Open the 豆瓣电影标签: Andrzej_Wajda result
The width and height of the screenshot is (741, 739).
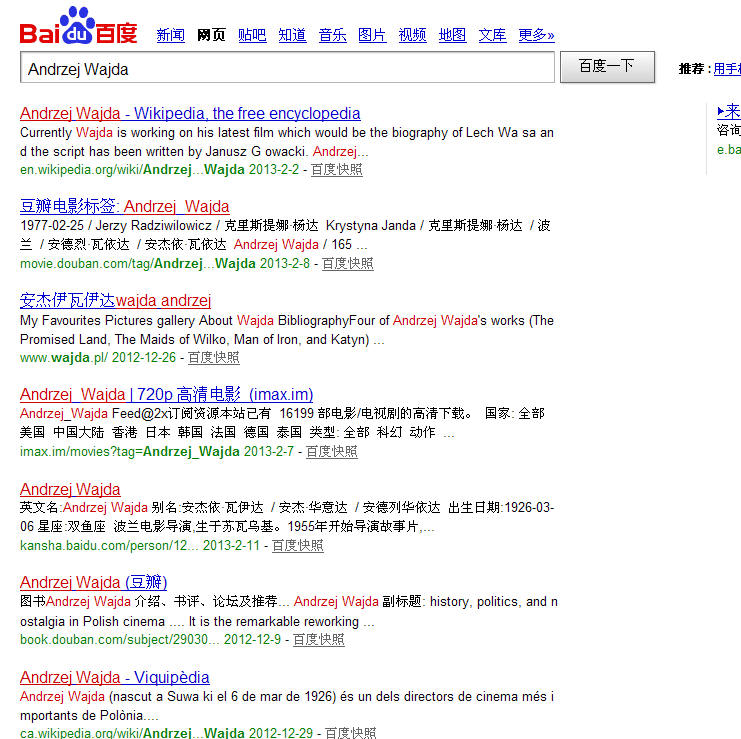[x=125, y=206]
